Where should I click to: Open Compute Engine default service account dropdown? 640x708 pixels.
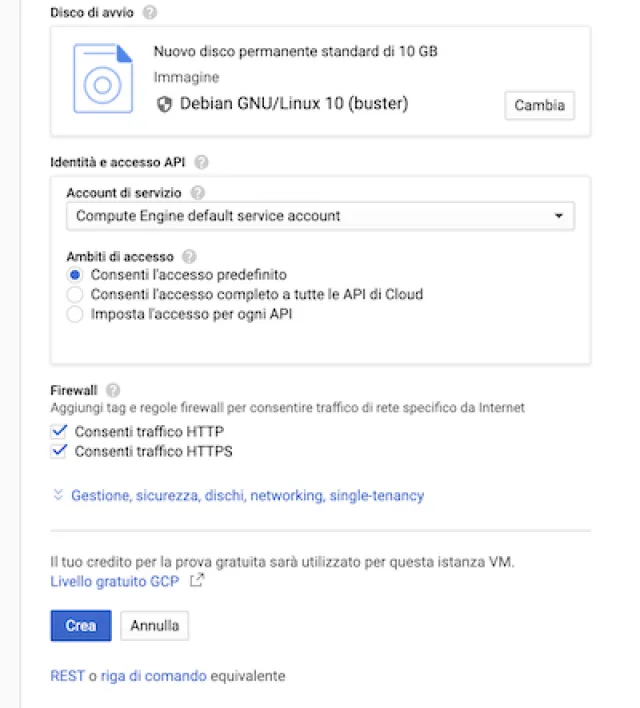[x=320, y=216]
